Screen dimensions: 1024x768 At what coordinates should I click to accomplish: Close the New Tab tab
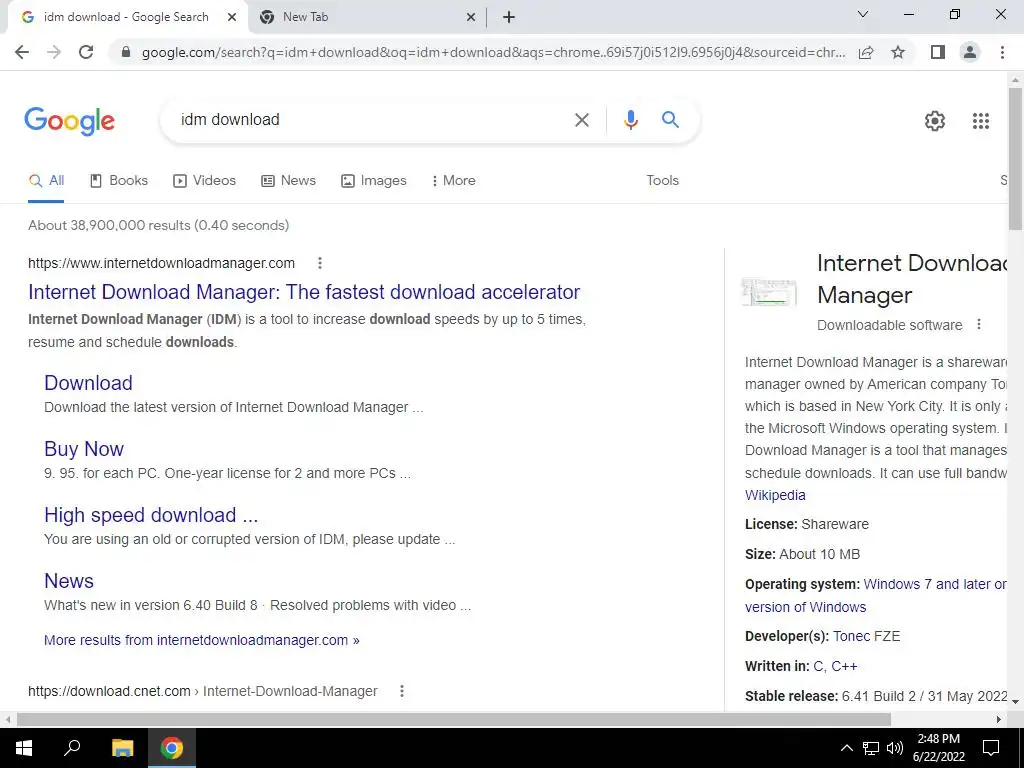tap(471, 17)
